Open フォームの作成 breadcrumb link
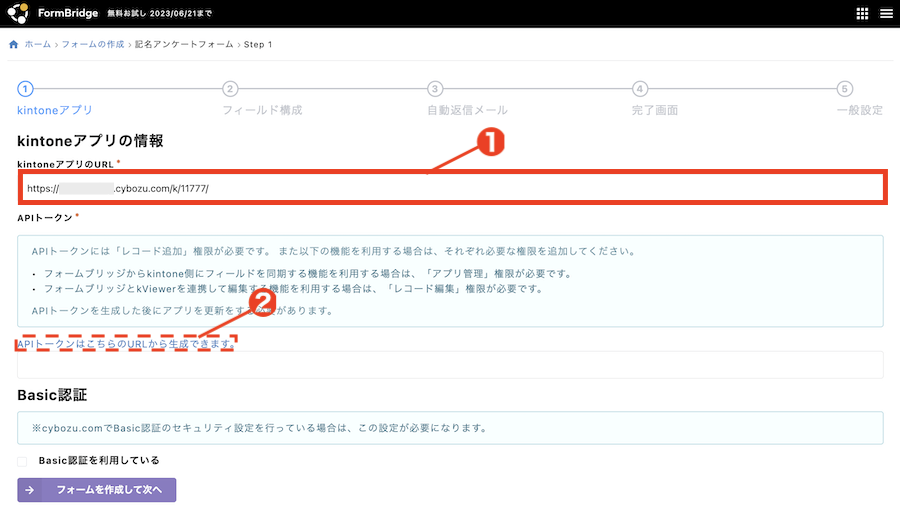The image size is (900, 520). [93, 44]
